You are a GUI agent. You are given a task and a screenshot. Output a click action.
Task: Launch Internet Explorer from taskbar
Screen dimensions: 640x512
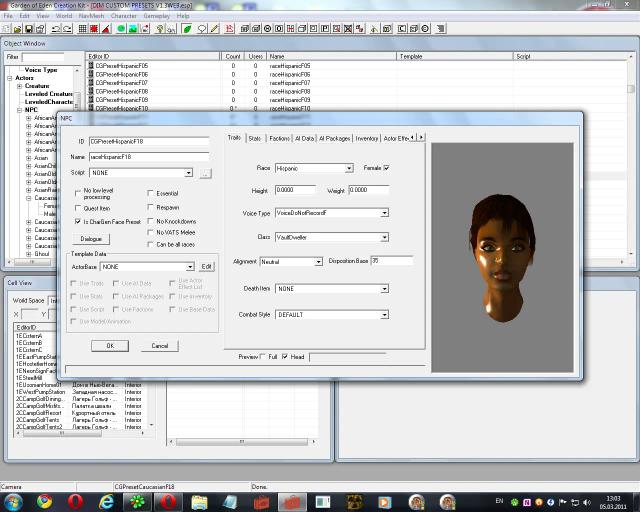106,502
